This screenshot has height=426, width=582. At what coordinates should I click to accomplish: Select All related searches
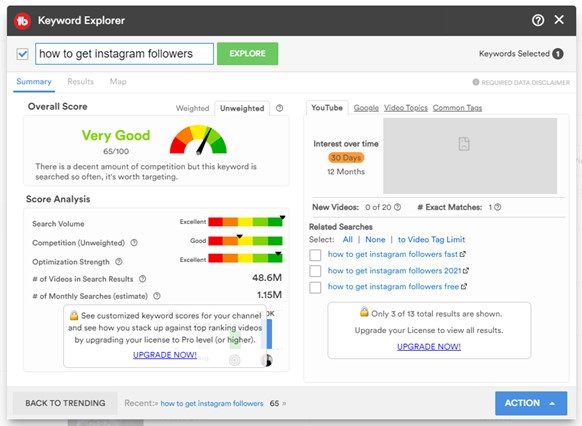pos(347,239)
